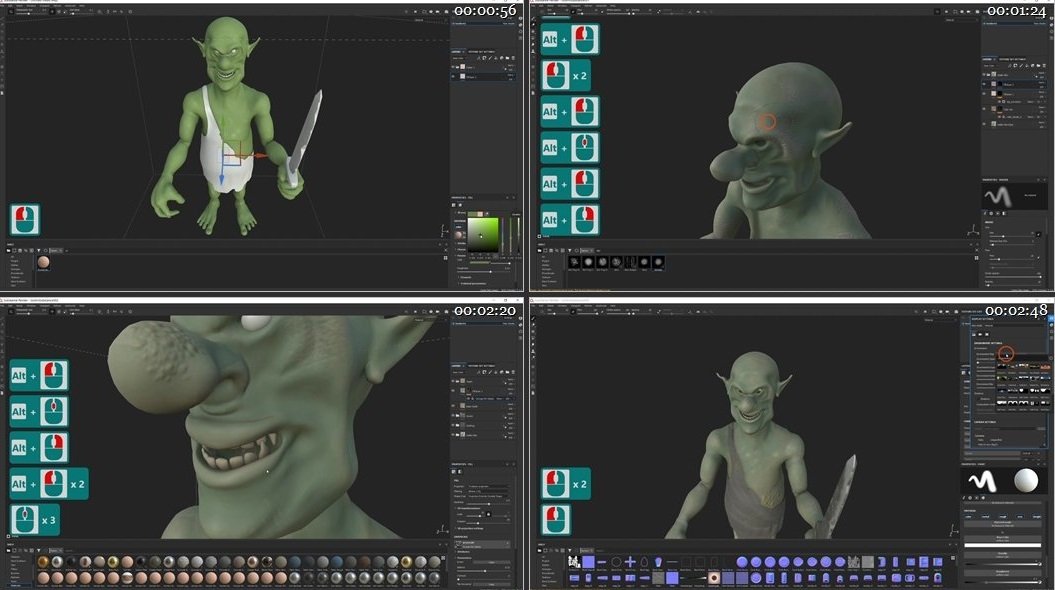
Task: Select first brush thumbnail in 00:01:24 shelf
Action: pyautogui.click(x=575, y=262)
